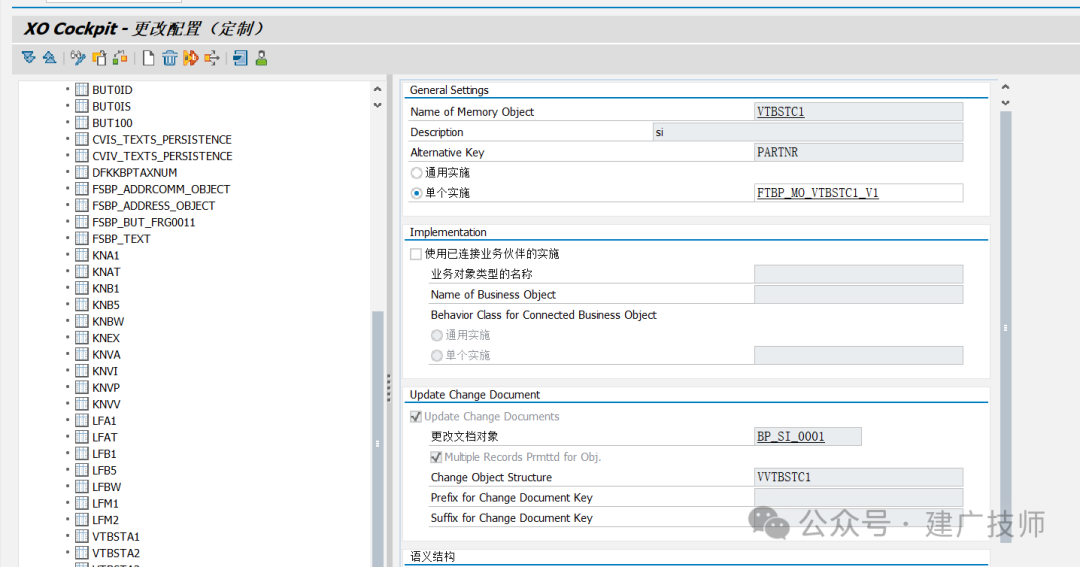Click the orange square with arrows icon

[211, 58]
